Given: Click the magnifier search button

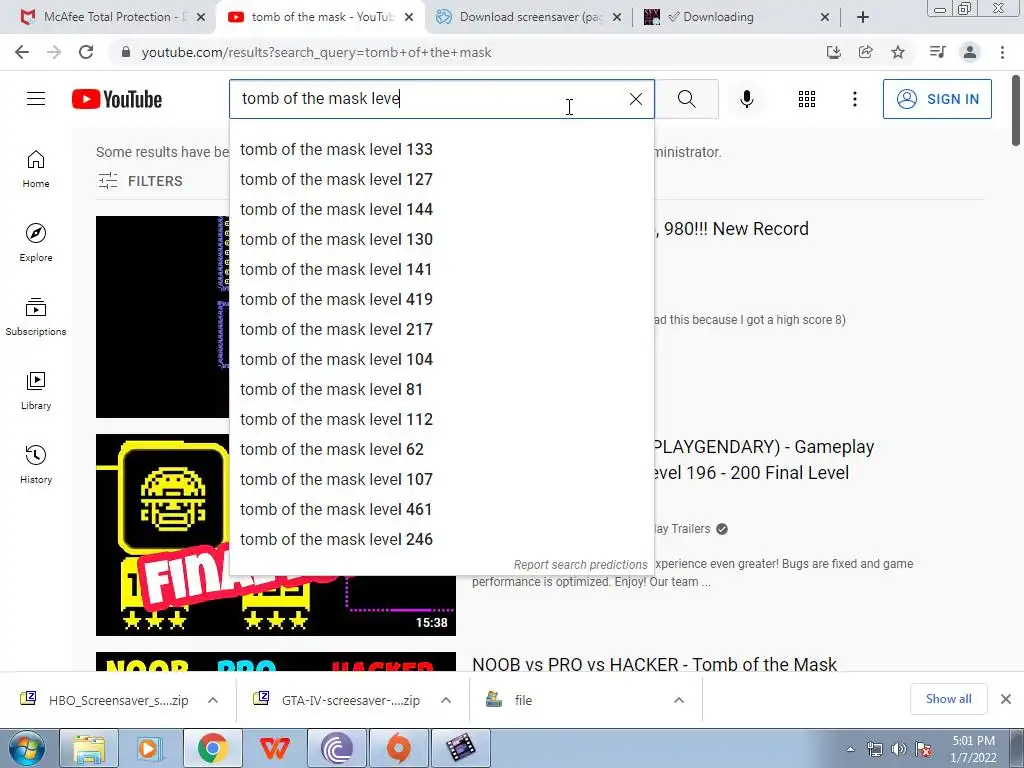Looking at the screenshot, I should 686,99.
